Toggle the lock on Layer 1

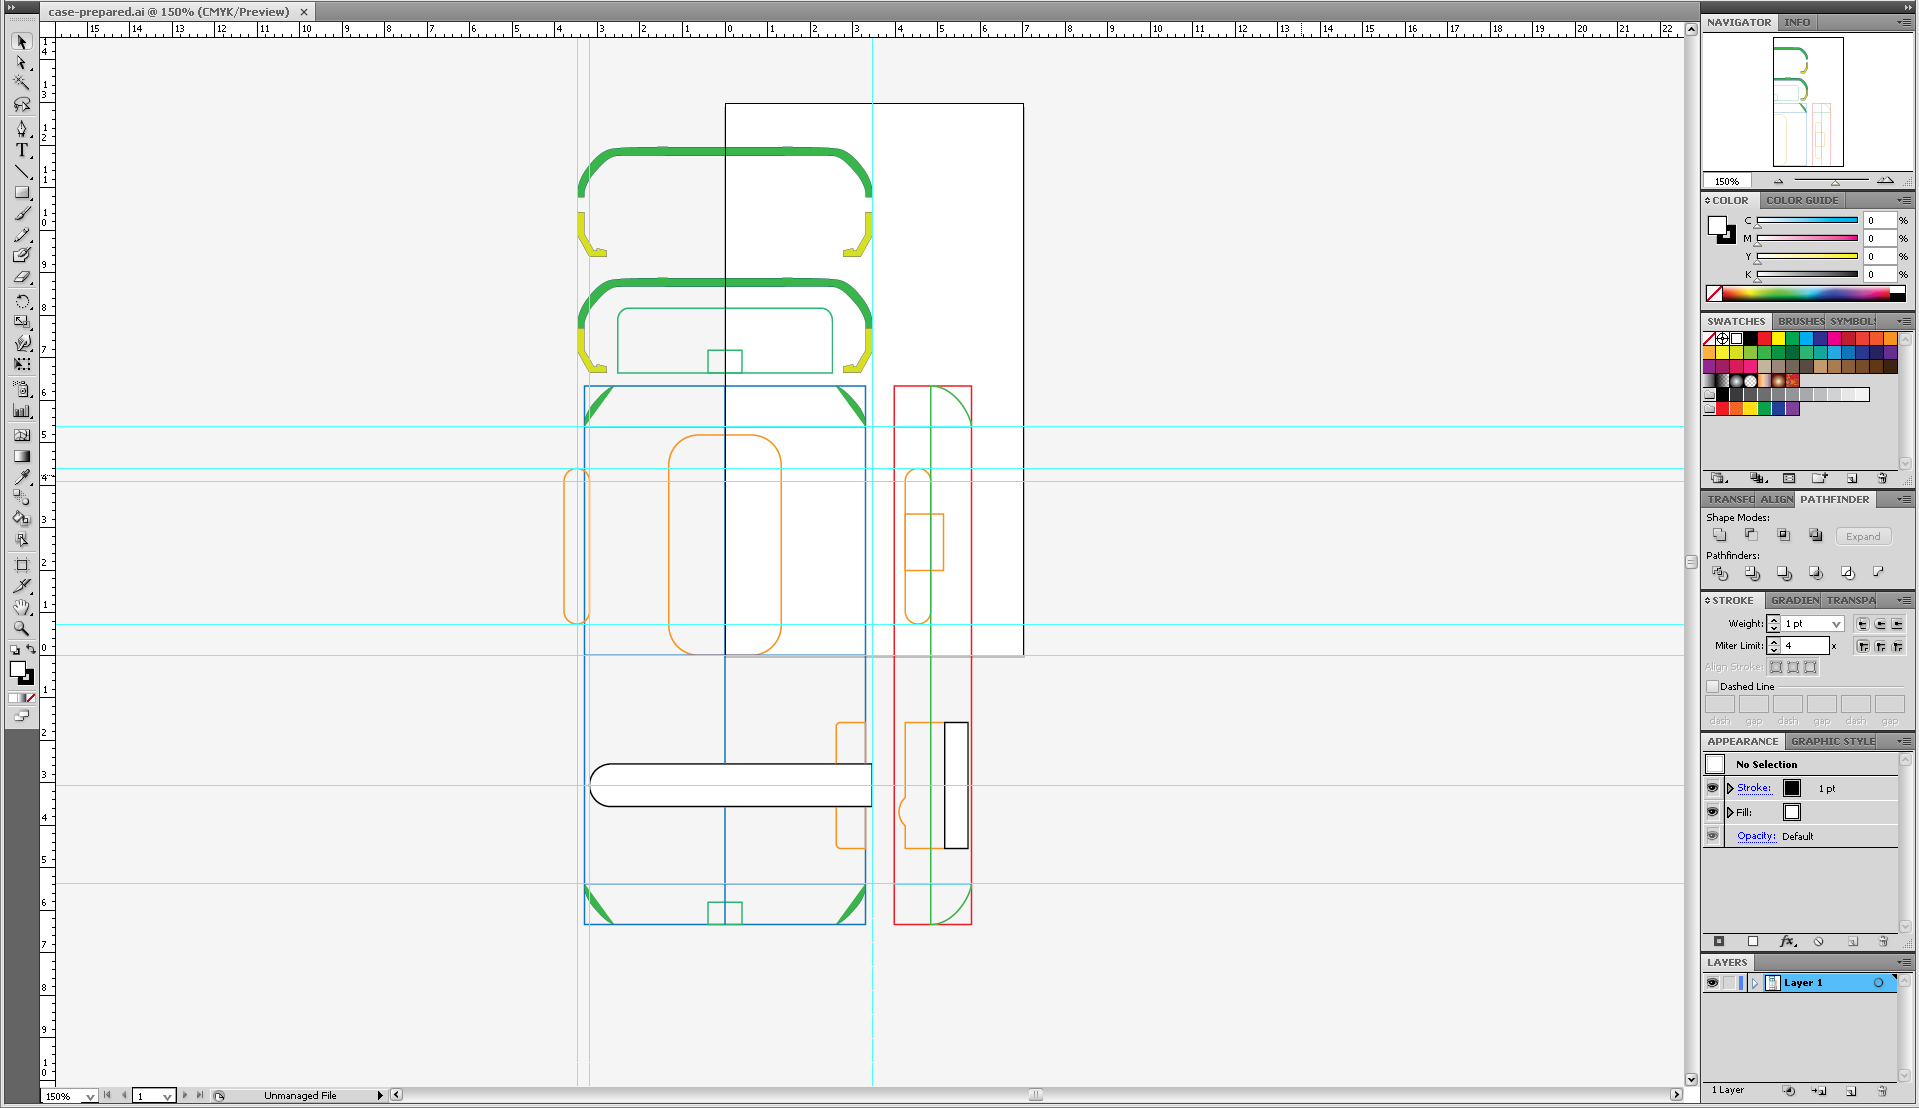click(x=1730, y=983)
